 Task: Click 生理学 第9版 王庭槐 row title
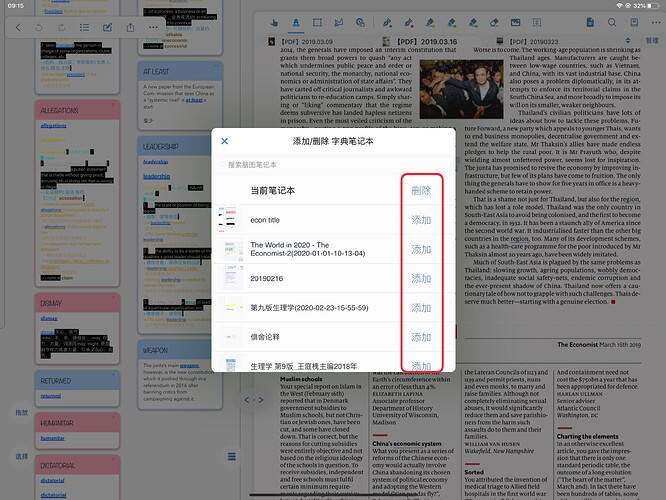pos(303,366)
